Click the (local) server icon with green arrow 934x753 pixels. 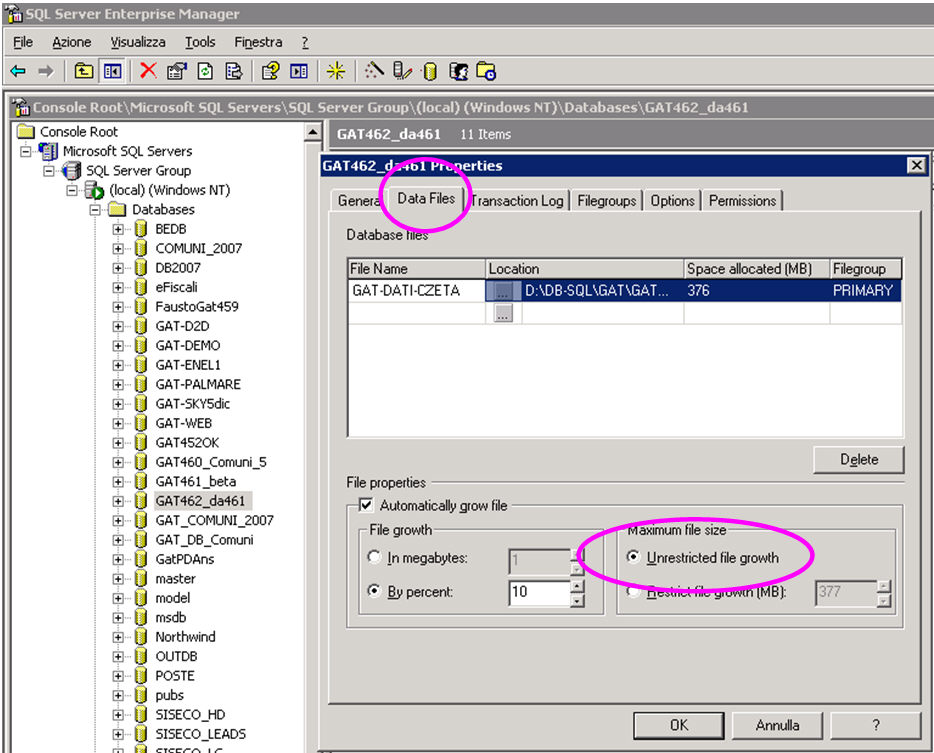tap(95, 190)
